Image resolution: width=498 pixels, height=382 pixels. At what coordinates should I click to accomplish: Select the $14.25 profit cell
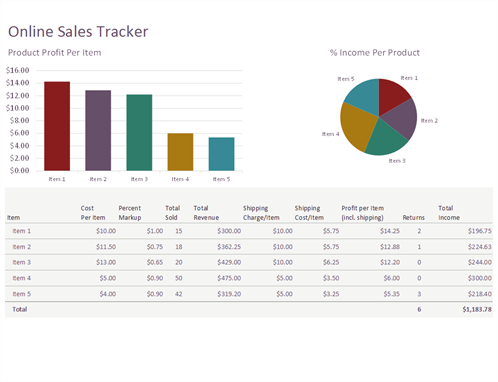click(x=390, y=231)
